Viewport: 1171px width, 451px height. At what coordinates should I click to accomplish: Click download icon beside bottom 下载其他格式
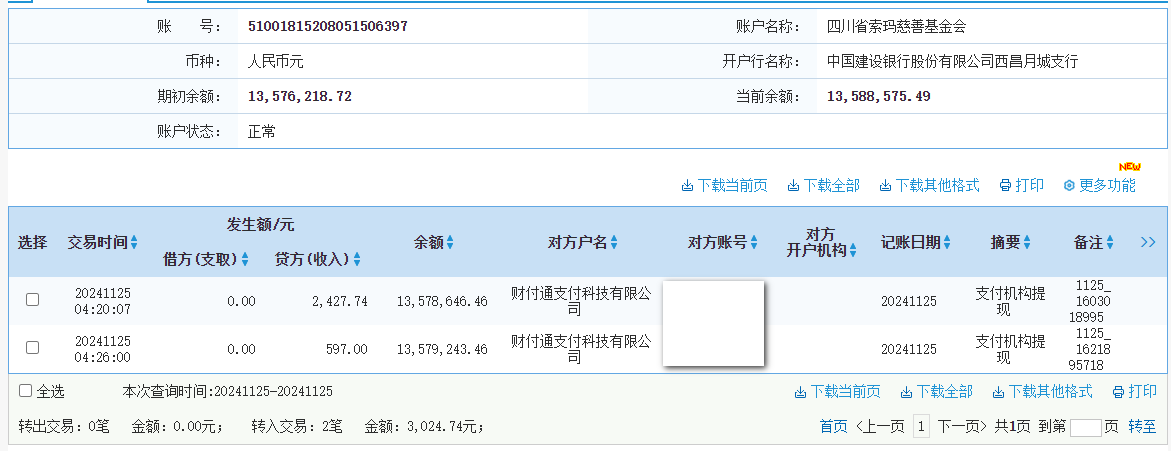998,392
